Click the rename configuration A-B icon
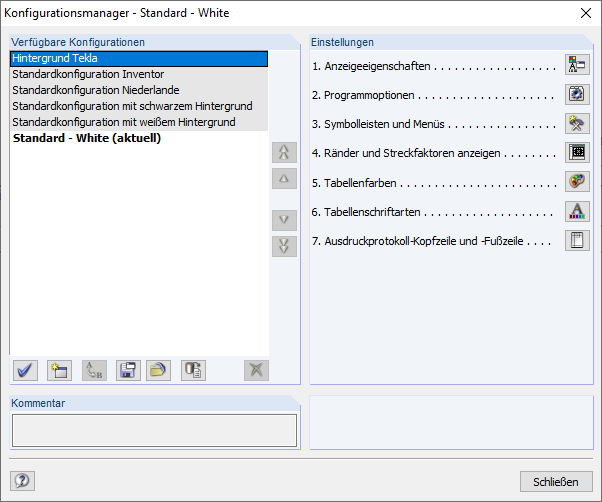Viewport: 602px width, 502px height. (x=94, y=370)
